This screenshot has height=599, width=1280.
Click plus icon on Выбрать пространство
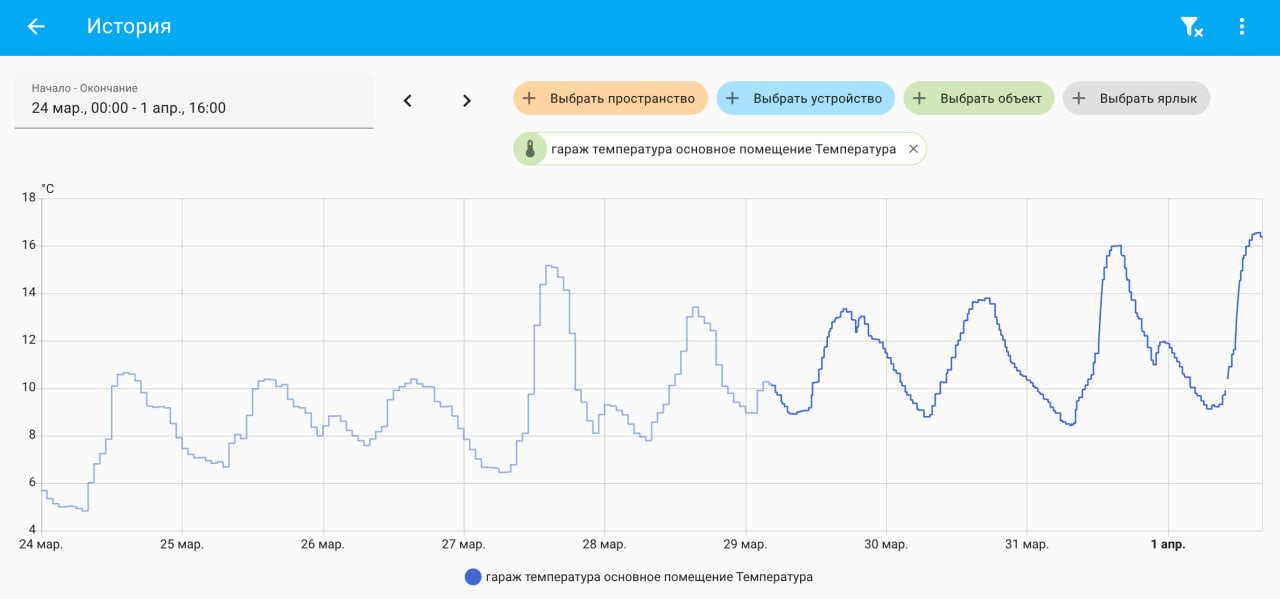point(530,98)
